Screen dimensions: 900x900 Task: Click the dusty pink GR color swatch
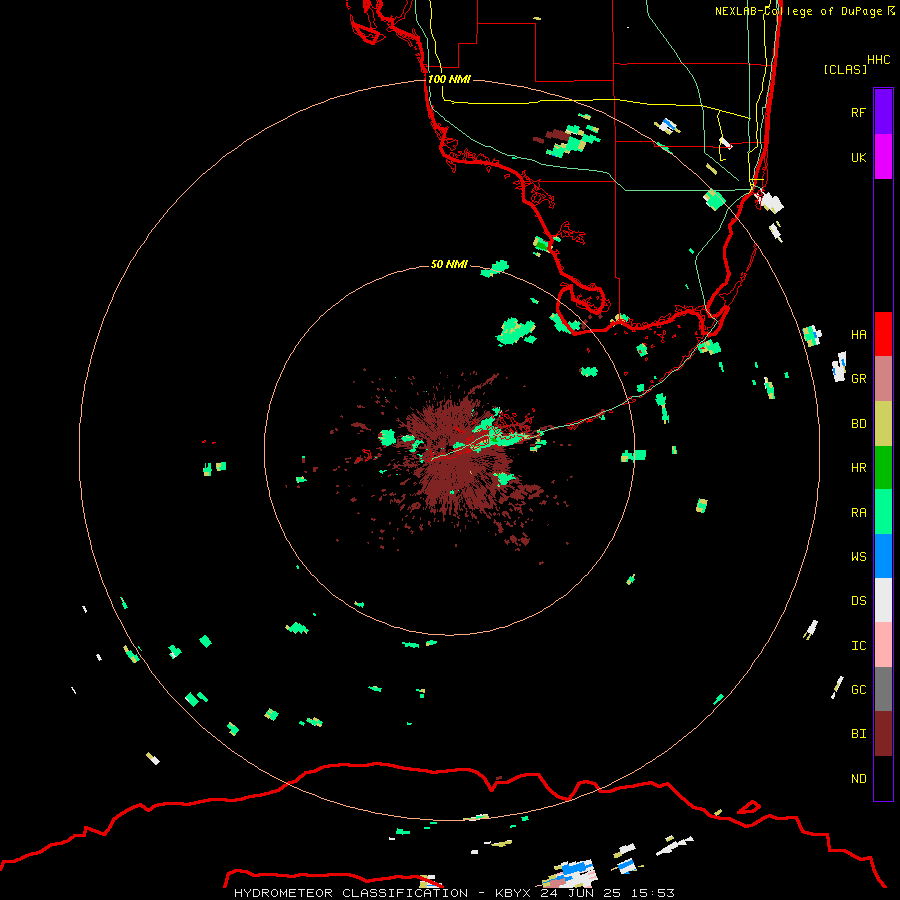pos(883,379)
